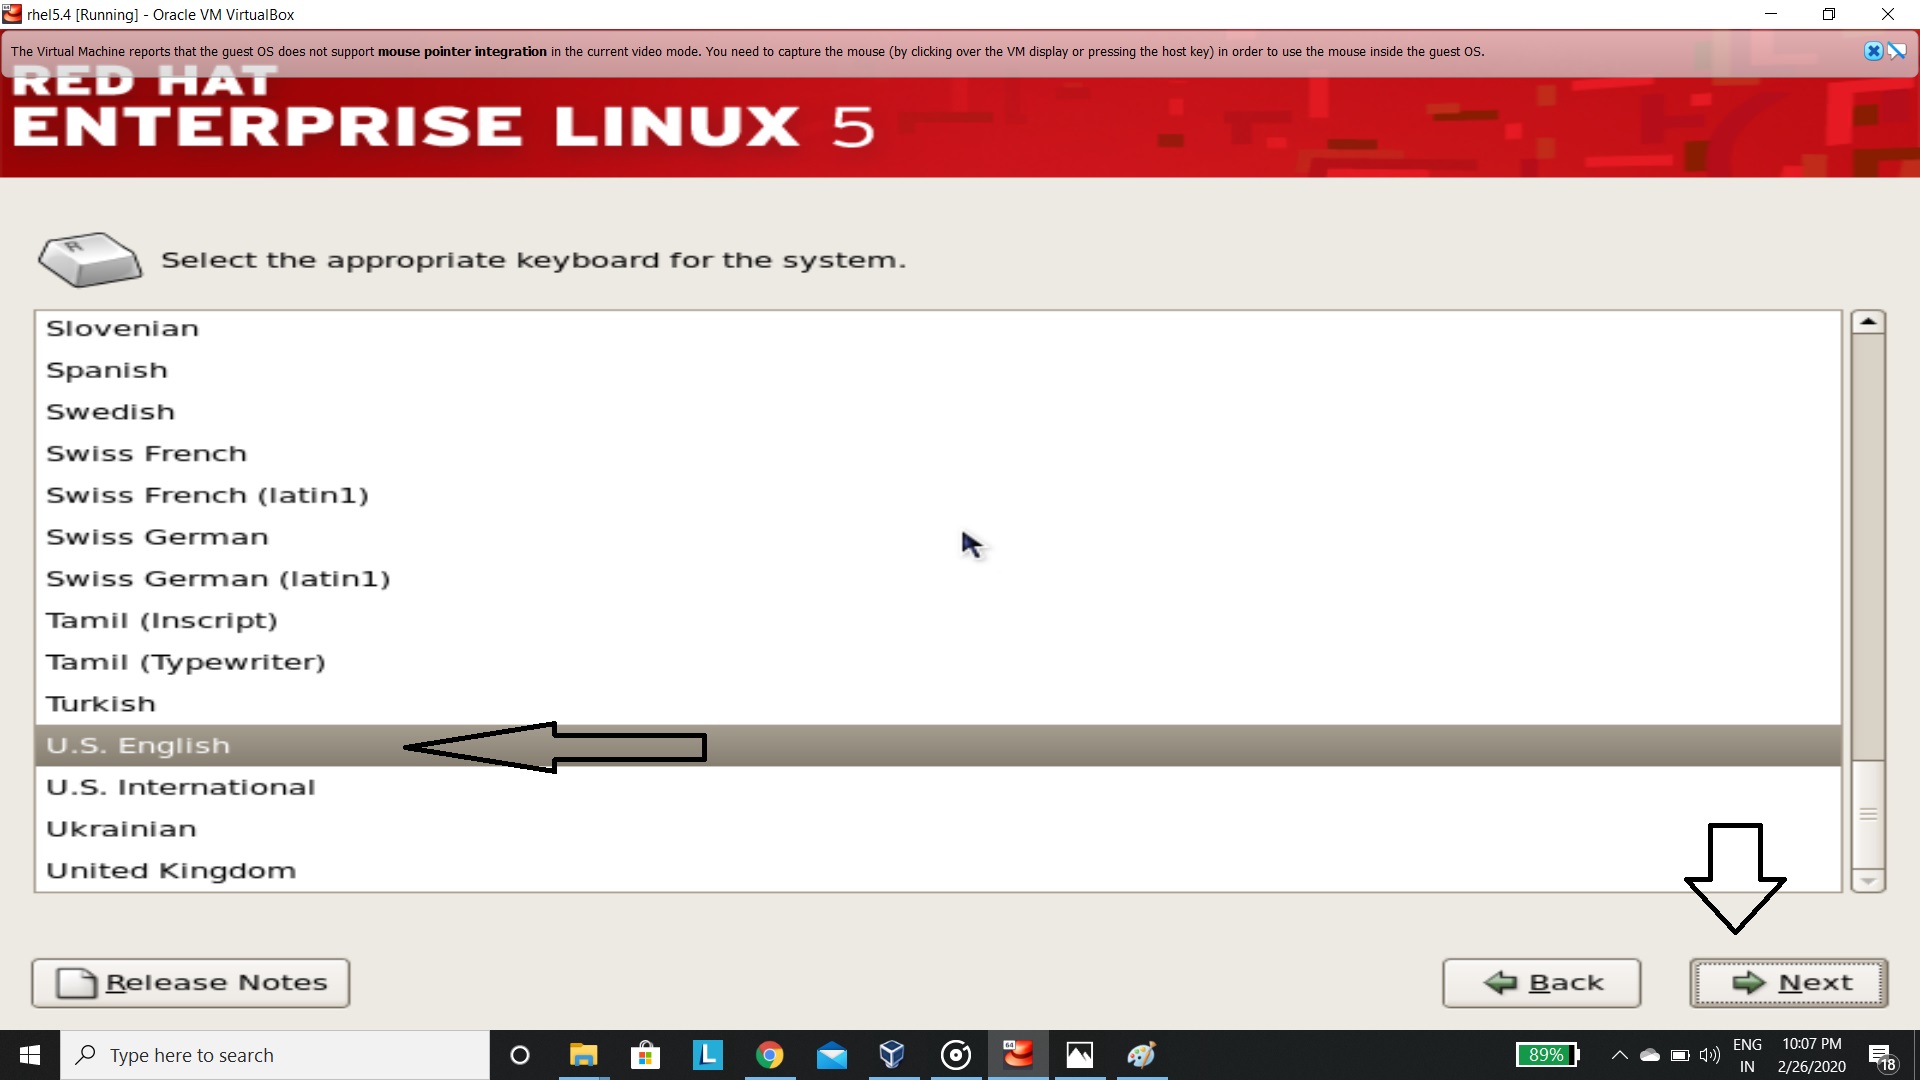Click the keyboard list scrollbar thumb

click(1867, 813)
